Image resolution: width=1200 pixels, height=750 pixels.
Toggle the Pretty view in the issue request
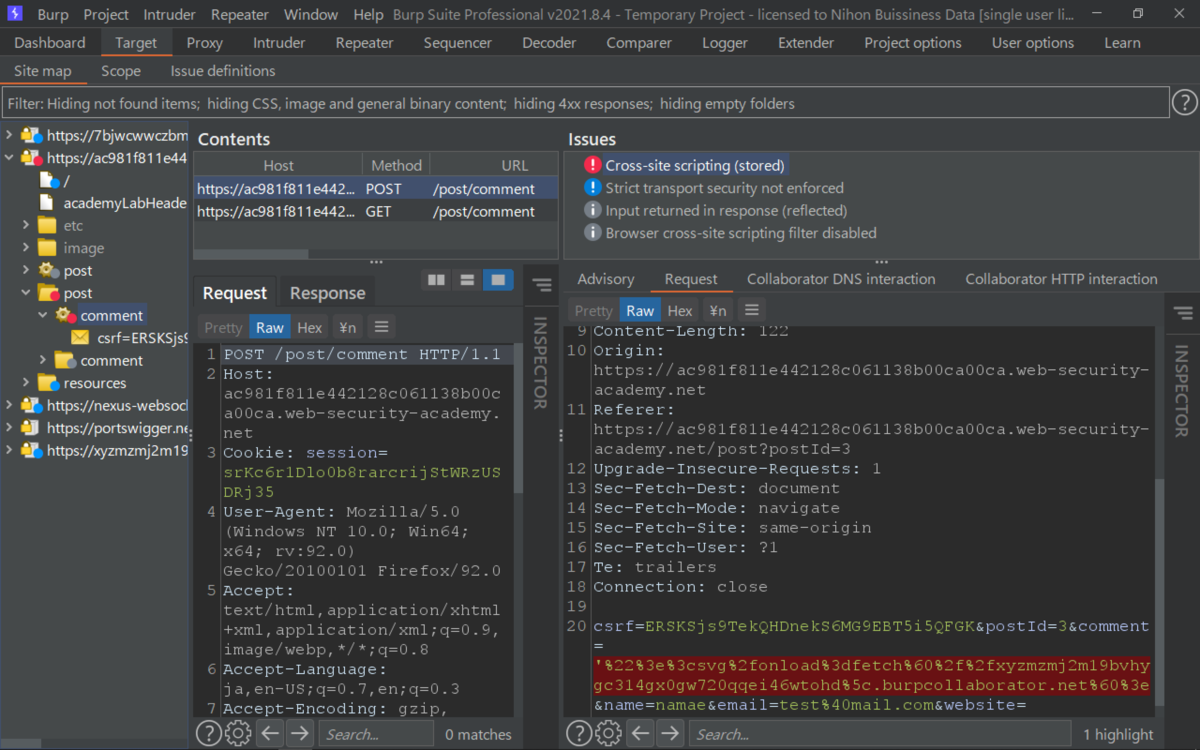click(x=594, y=310)
